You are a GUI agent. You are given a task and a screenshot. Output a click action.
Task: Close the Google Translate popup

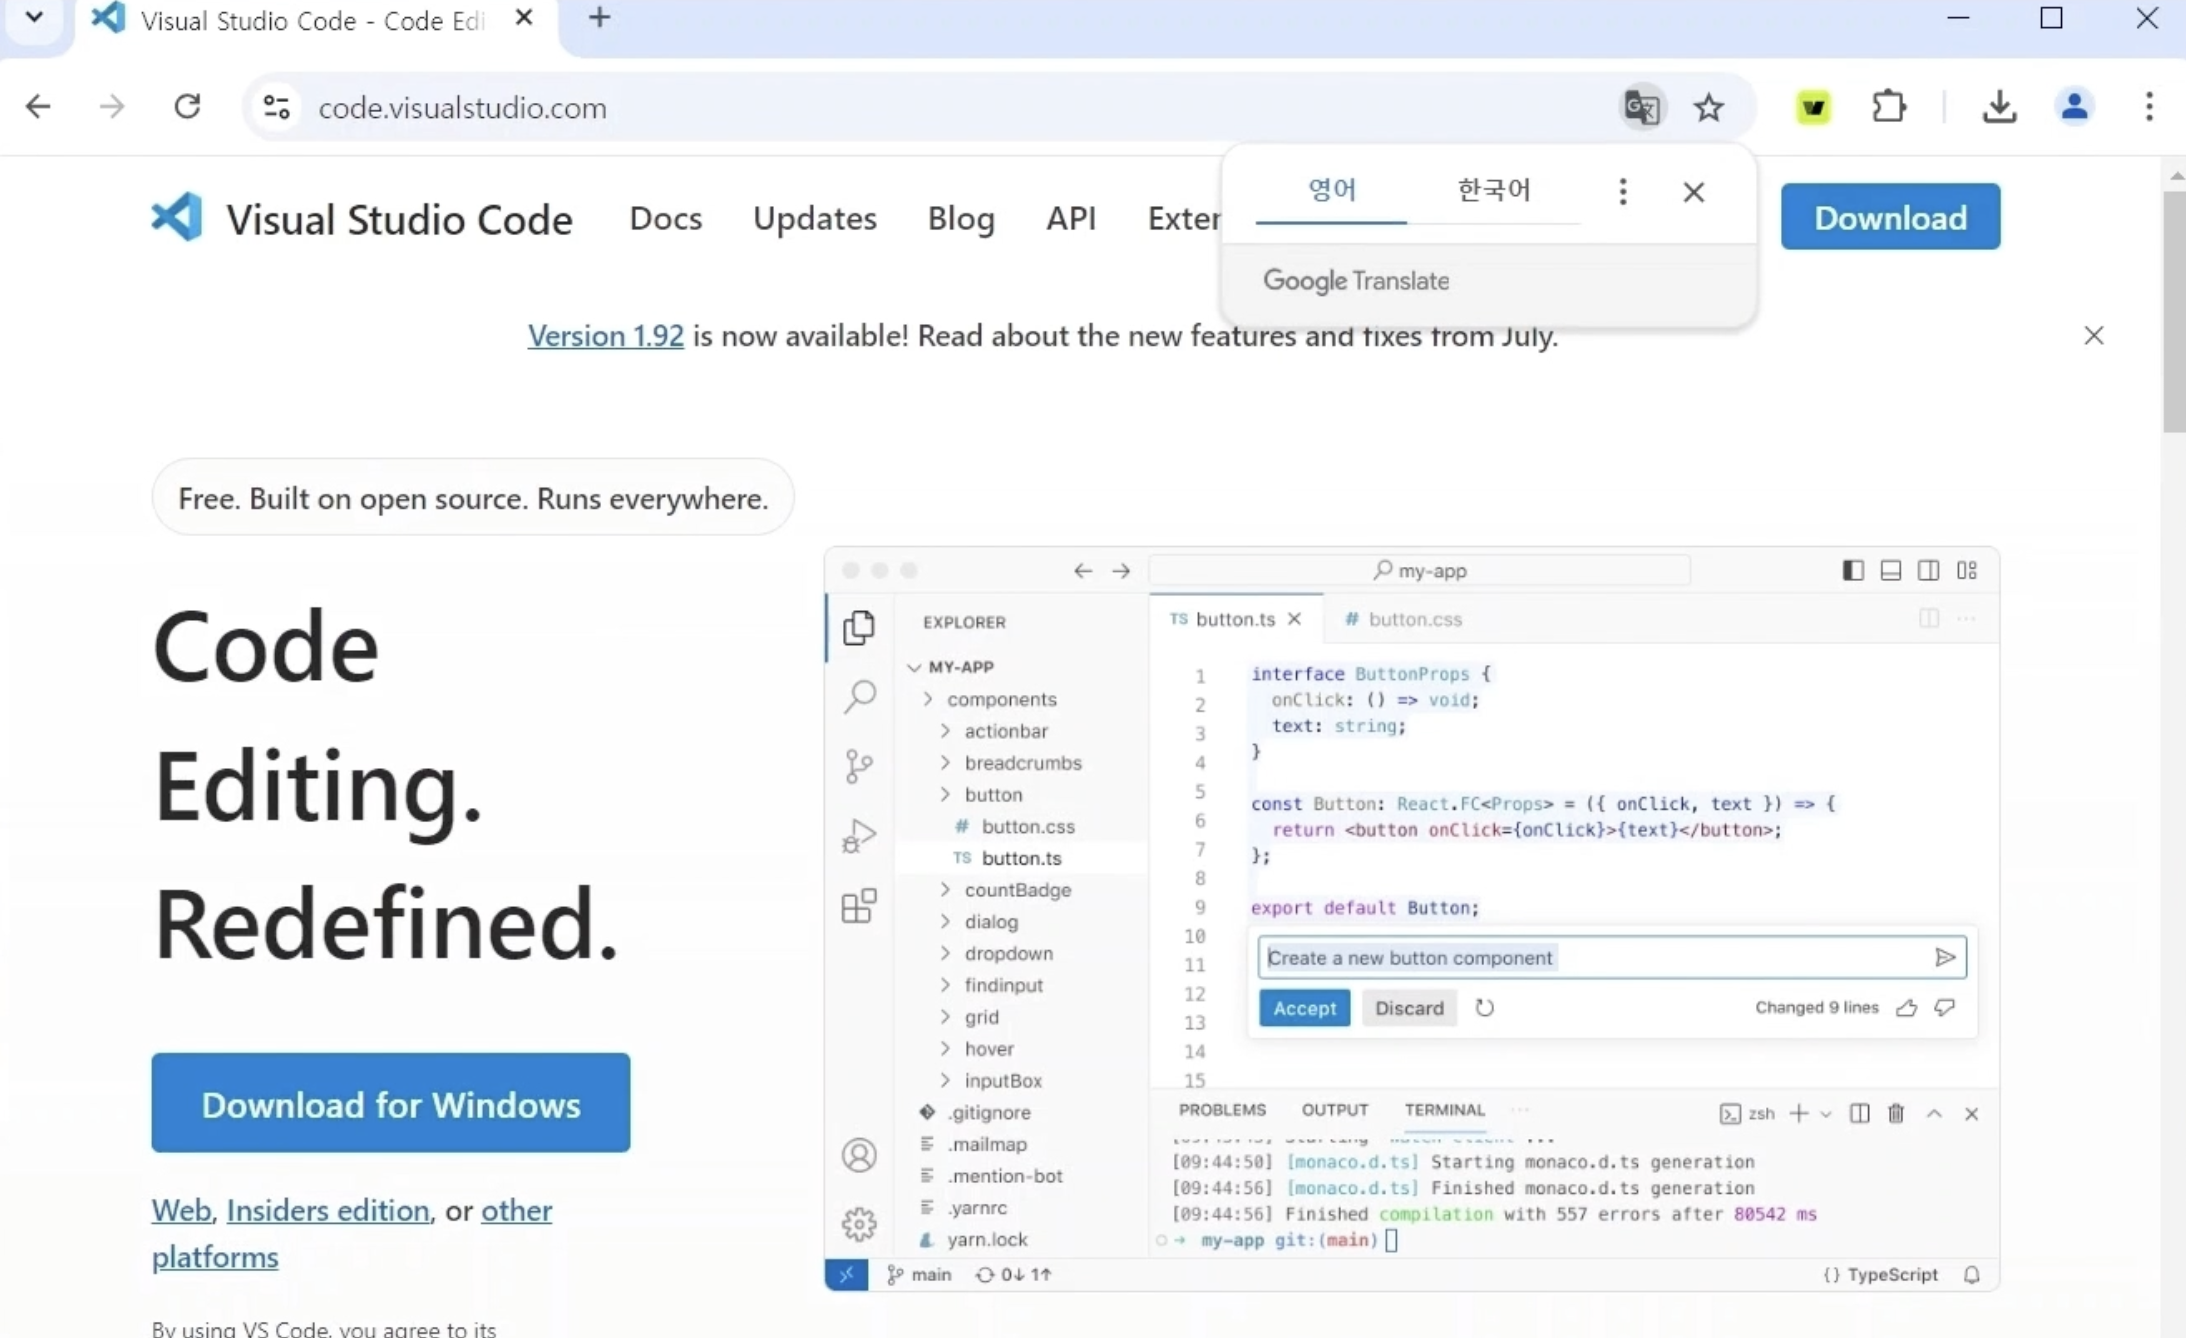(1693, 192)
